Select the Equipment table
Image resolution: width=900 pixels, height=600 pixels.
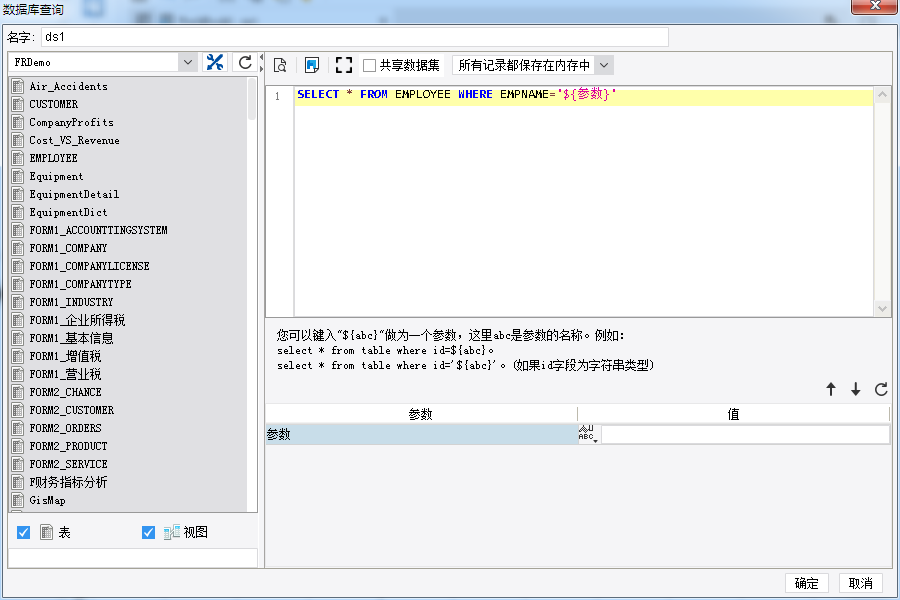56,176
